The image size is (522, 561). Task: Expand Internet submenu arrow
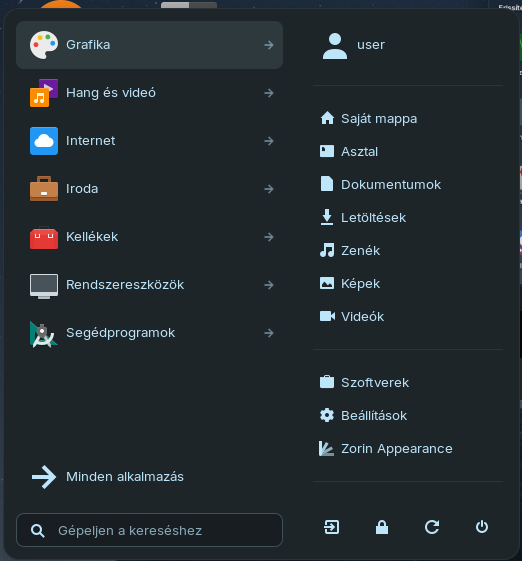[269, 141]
